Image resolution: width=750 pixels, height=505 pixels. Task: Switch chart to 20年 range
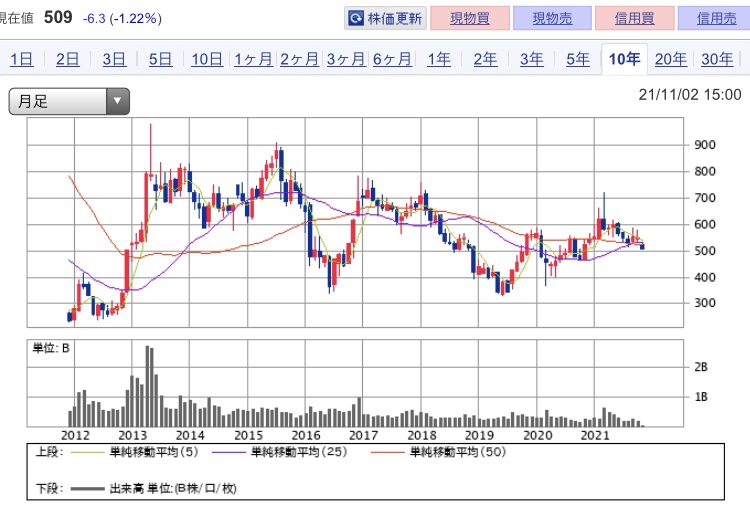click(x=671, y=59)
